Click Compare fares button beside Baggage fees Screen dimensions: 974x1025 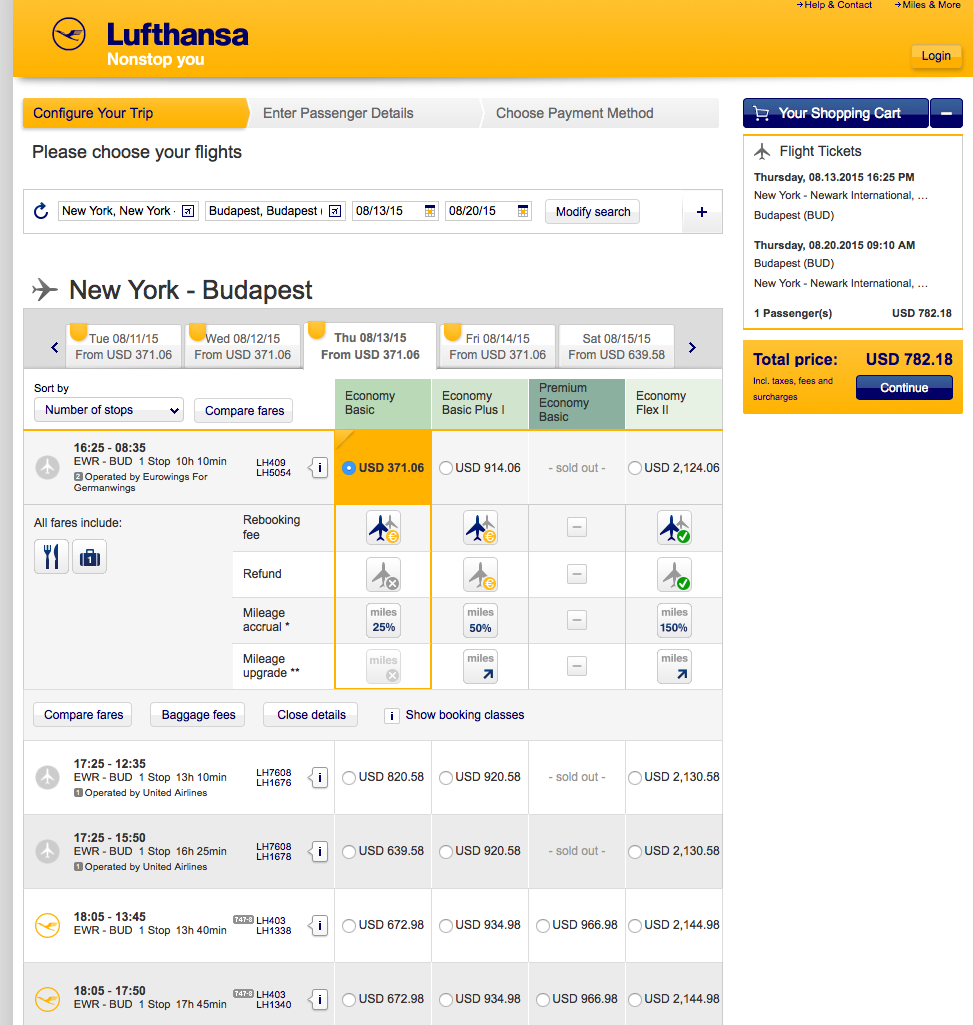(x=83, y=715)
